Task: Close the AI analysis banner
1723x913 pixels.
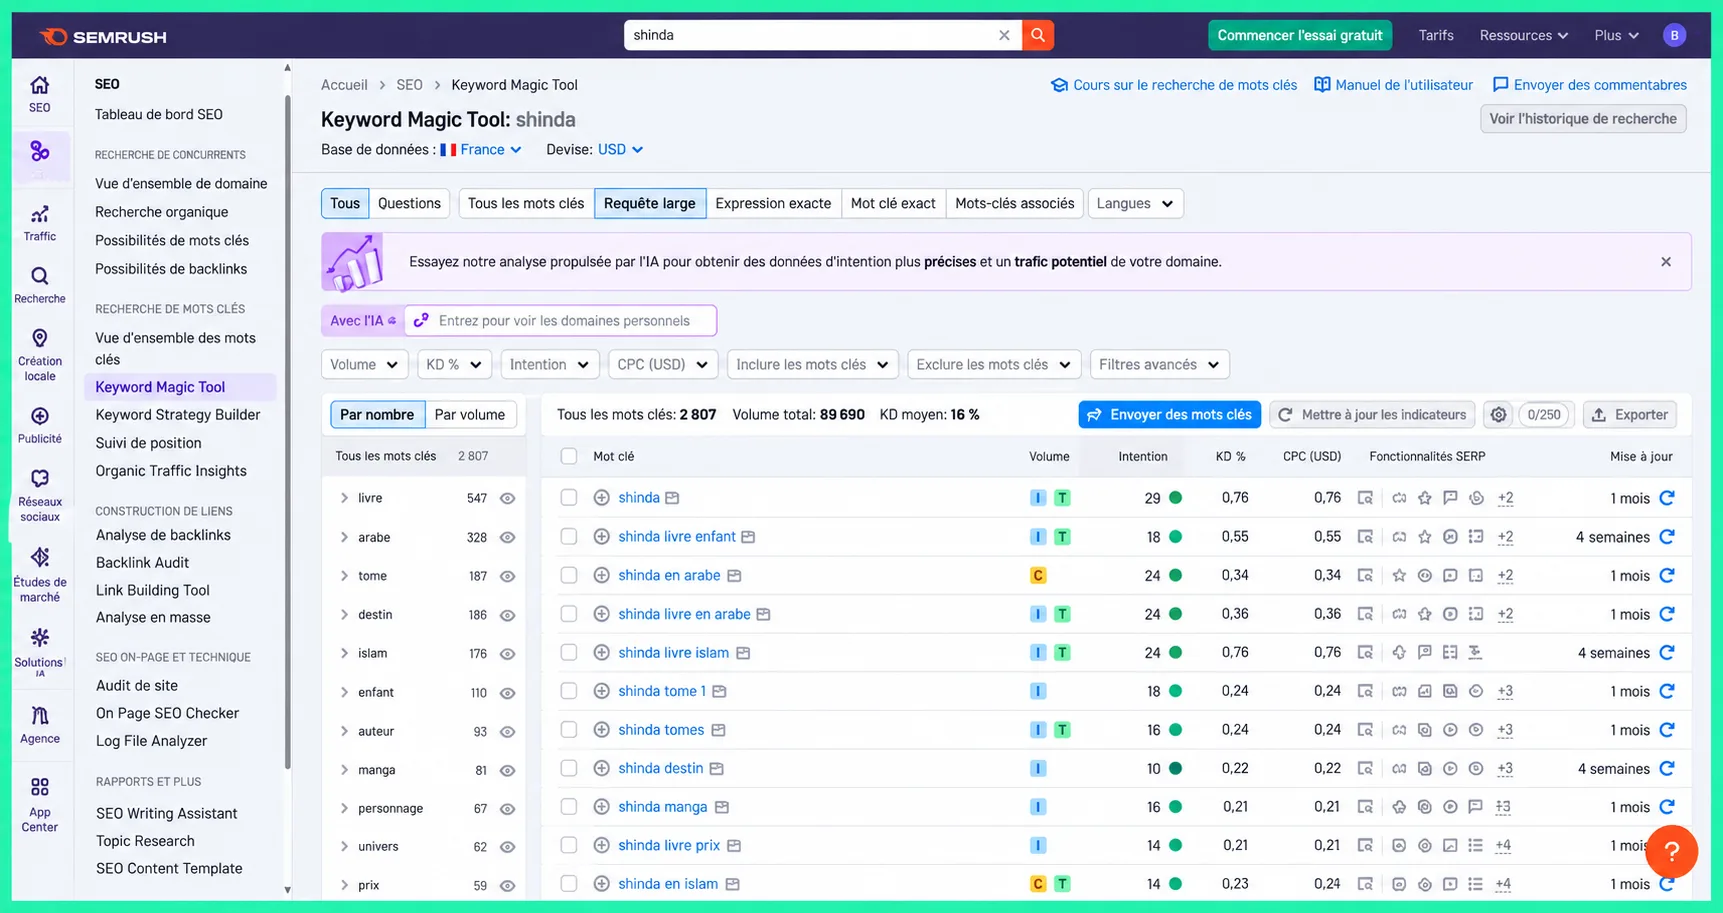Action: 1666,262
